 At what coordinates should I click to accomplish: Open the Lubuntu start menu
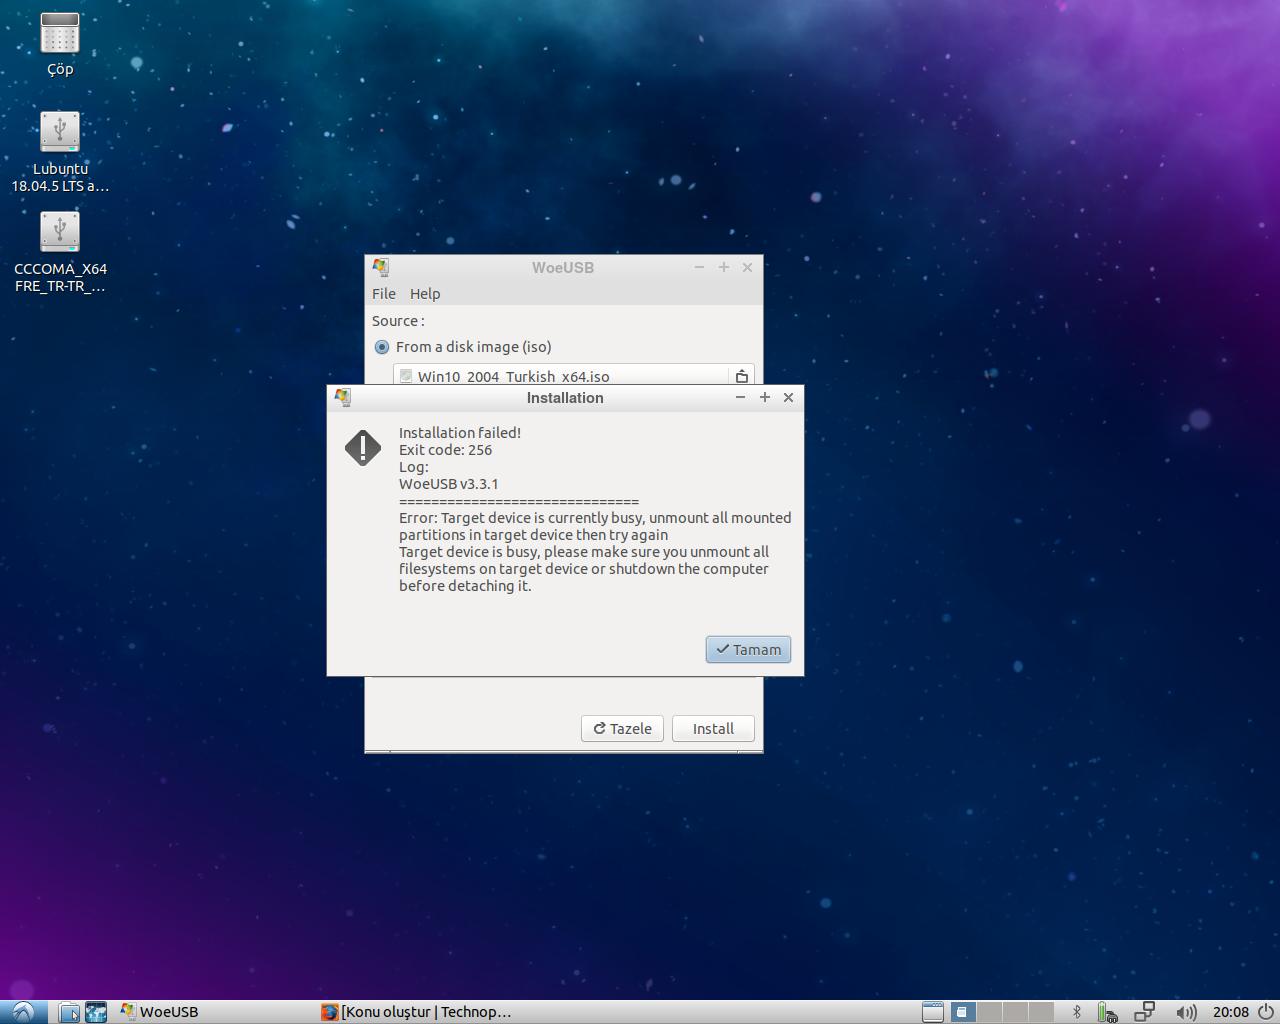pos(22,1012)
